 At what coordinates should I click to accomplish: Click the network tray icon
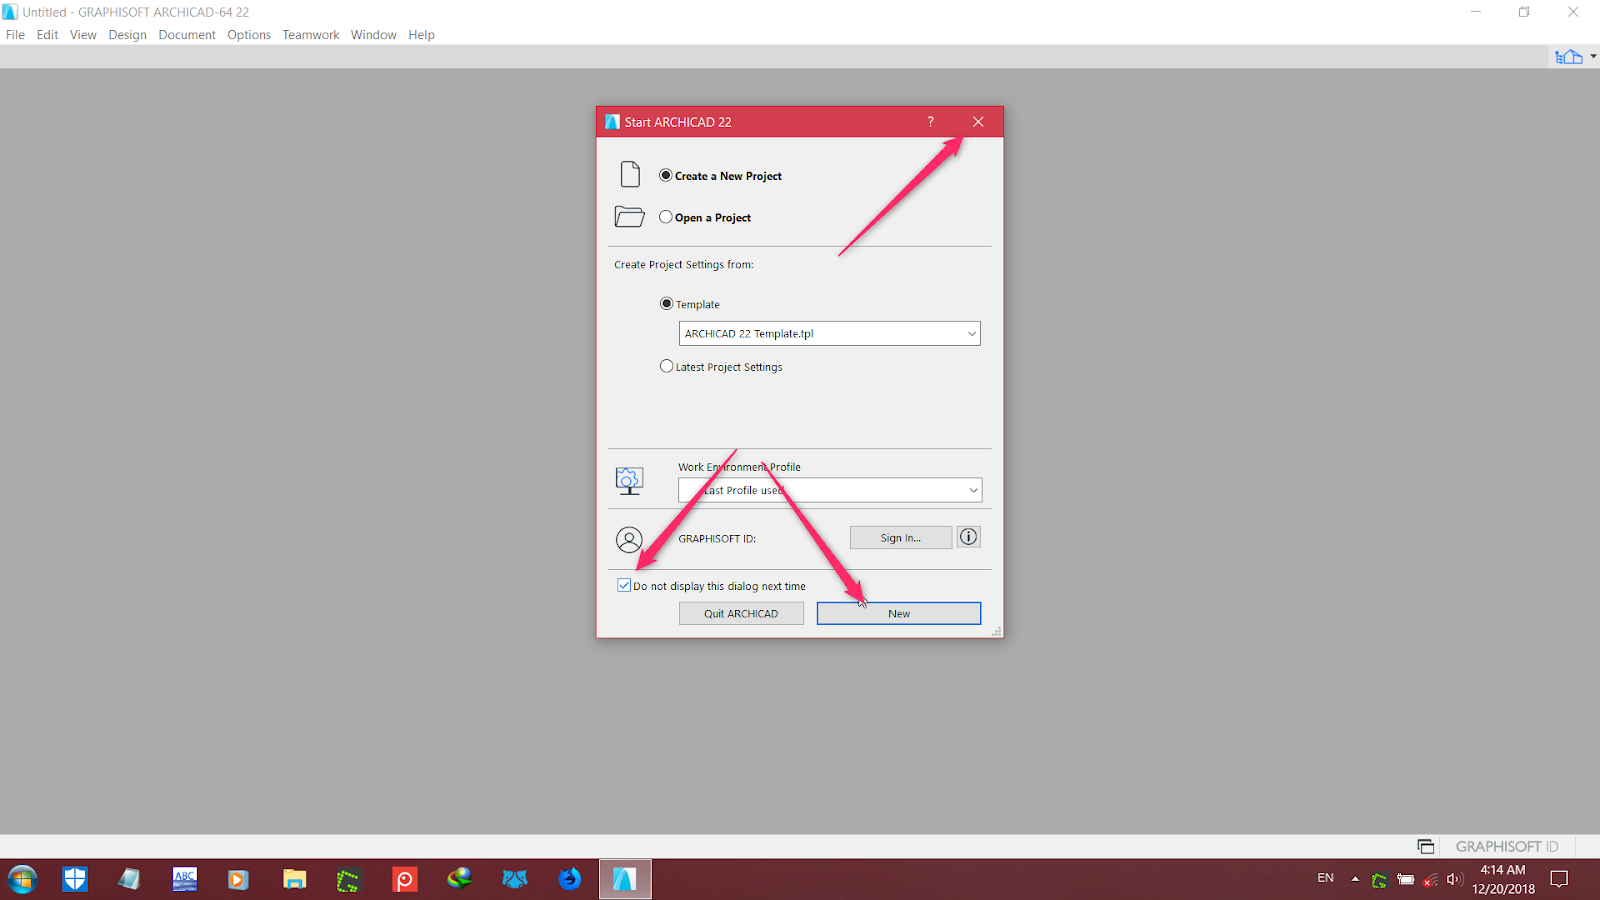pos(1430,880)
